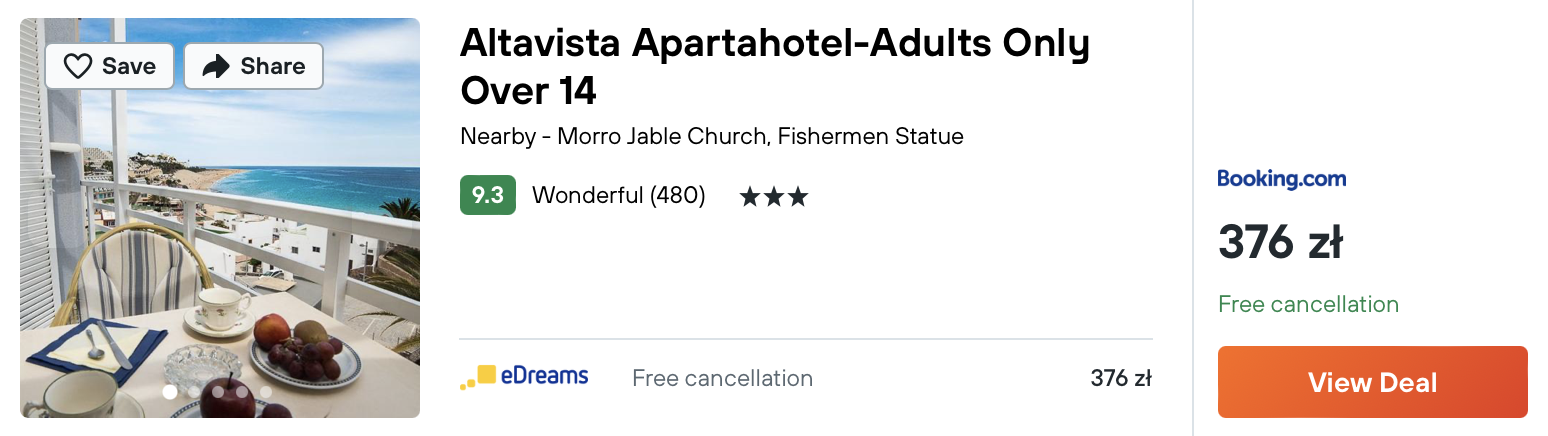
Task: Click the green Free cancellation label
Action: coord(1308,304)
